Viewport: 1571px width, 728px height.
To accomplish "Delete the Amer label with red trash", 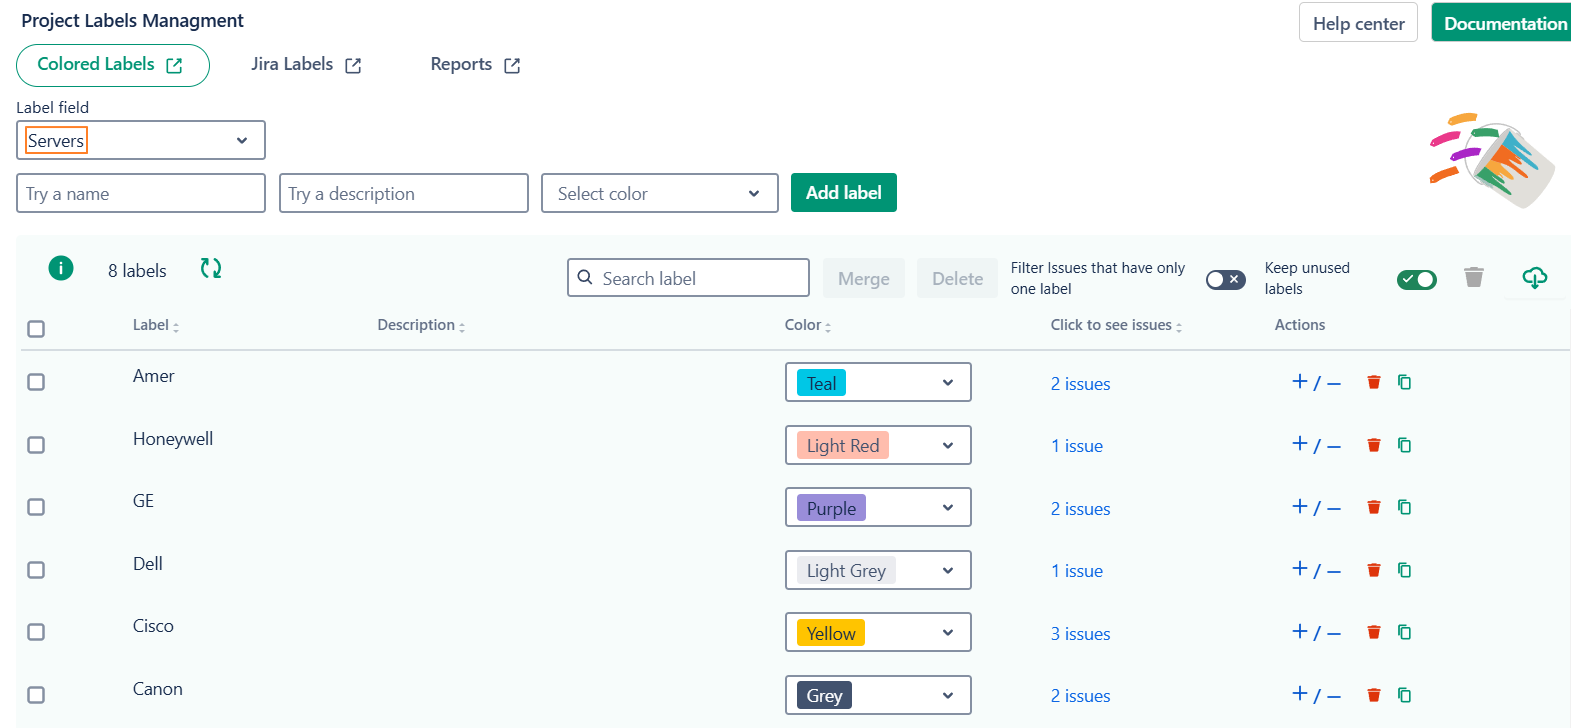I will pos(1374,382).
